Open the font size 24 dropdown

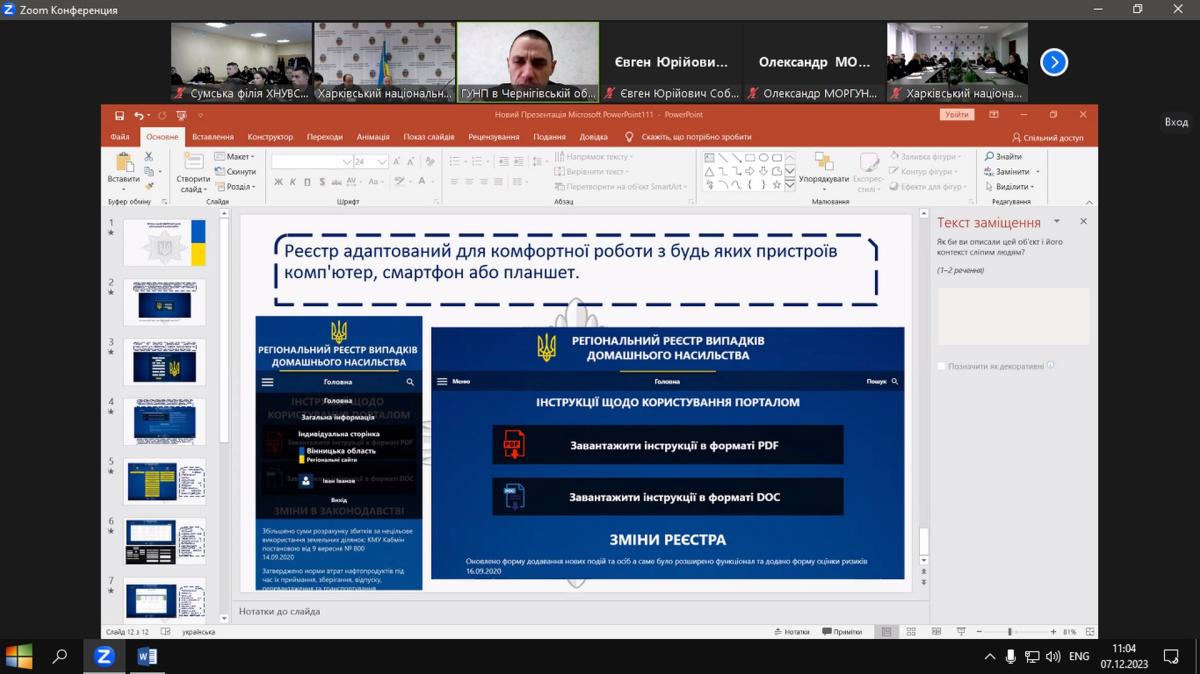pyautogui.click(x=384, y=161)
